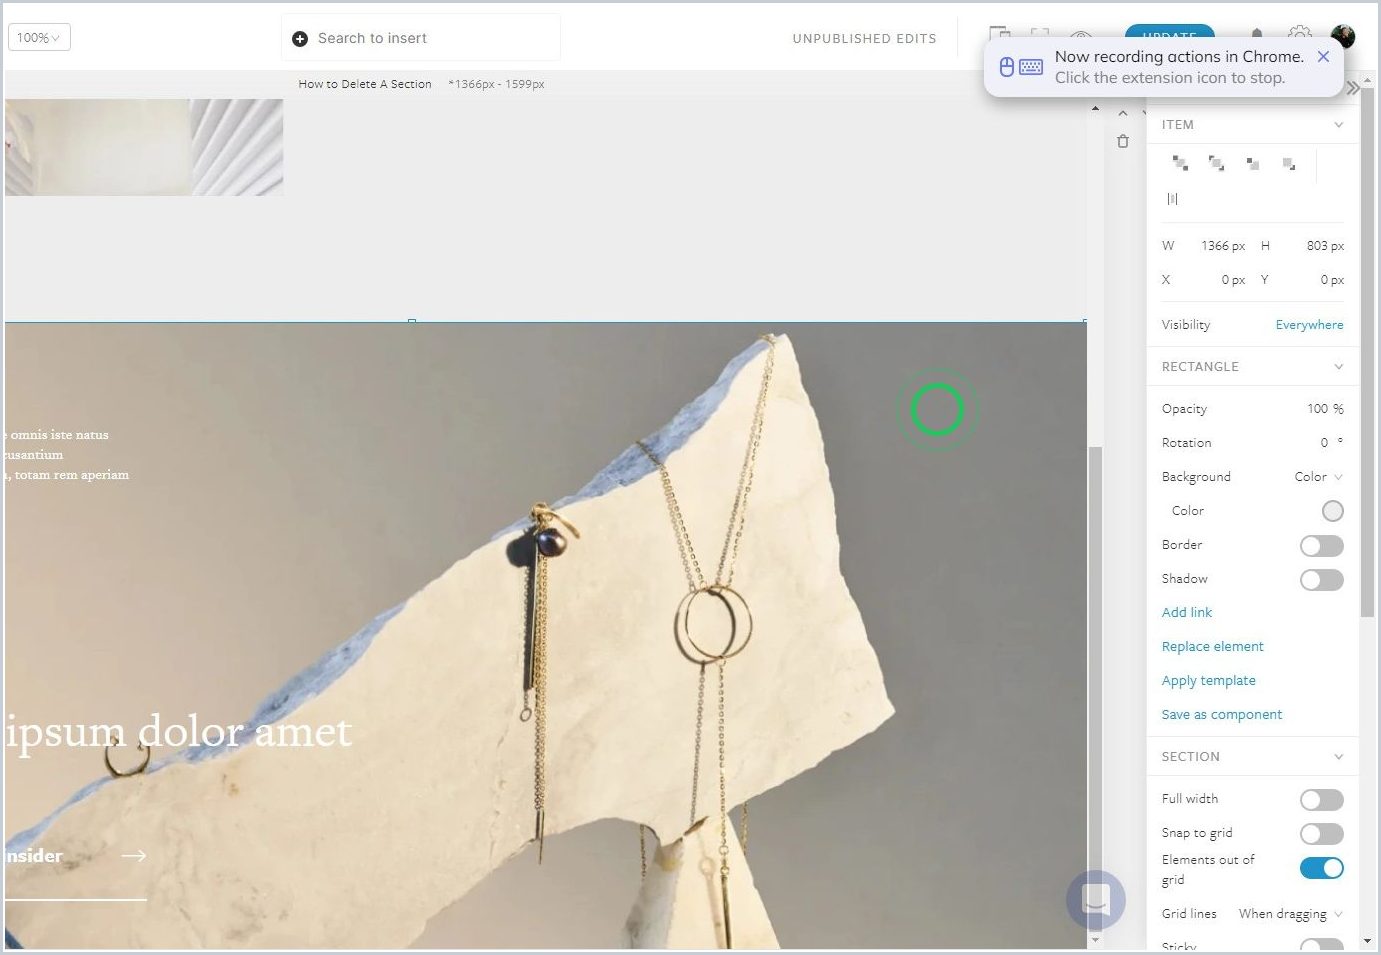Click the Add link option
Viewport: 1381px width, 955px height.
pyautogui.click(x=1186, y=612)
